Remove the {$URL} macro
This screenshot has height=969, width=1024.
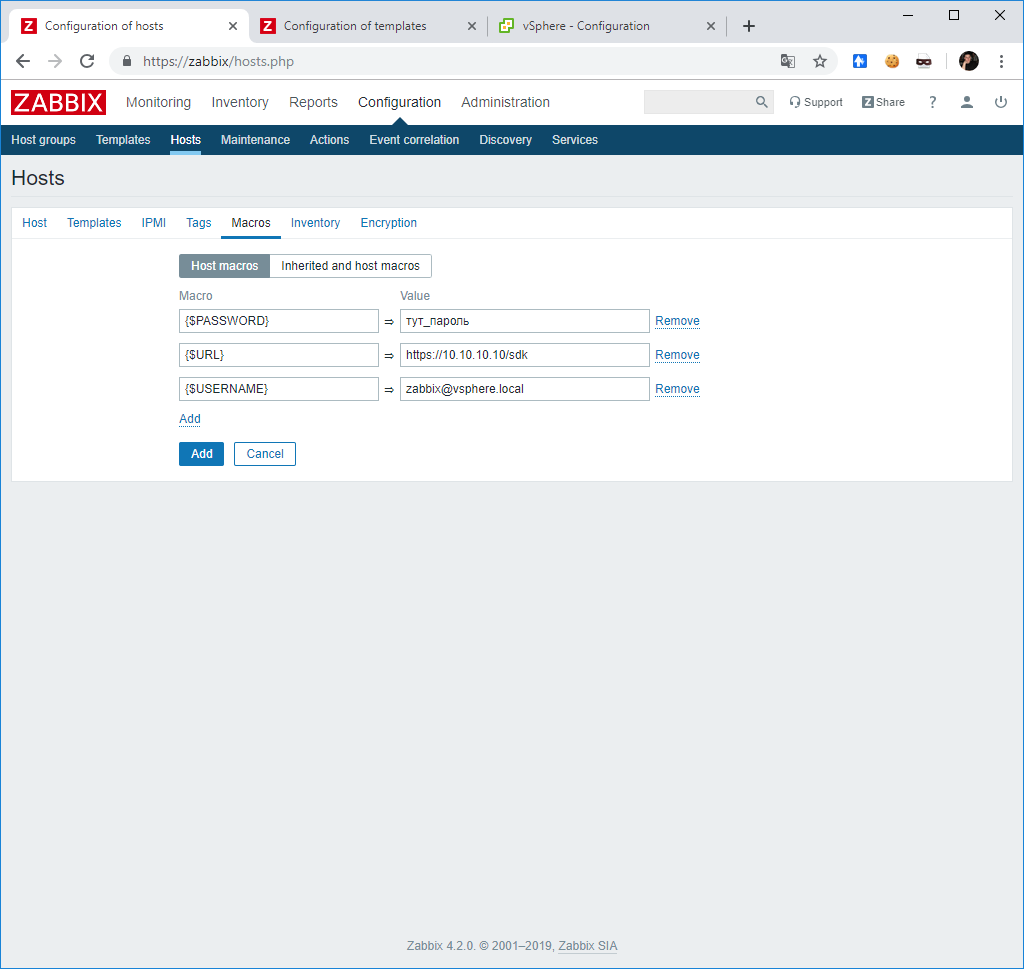coord(677,355)
